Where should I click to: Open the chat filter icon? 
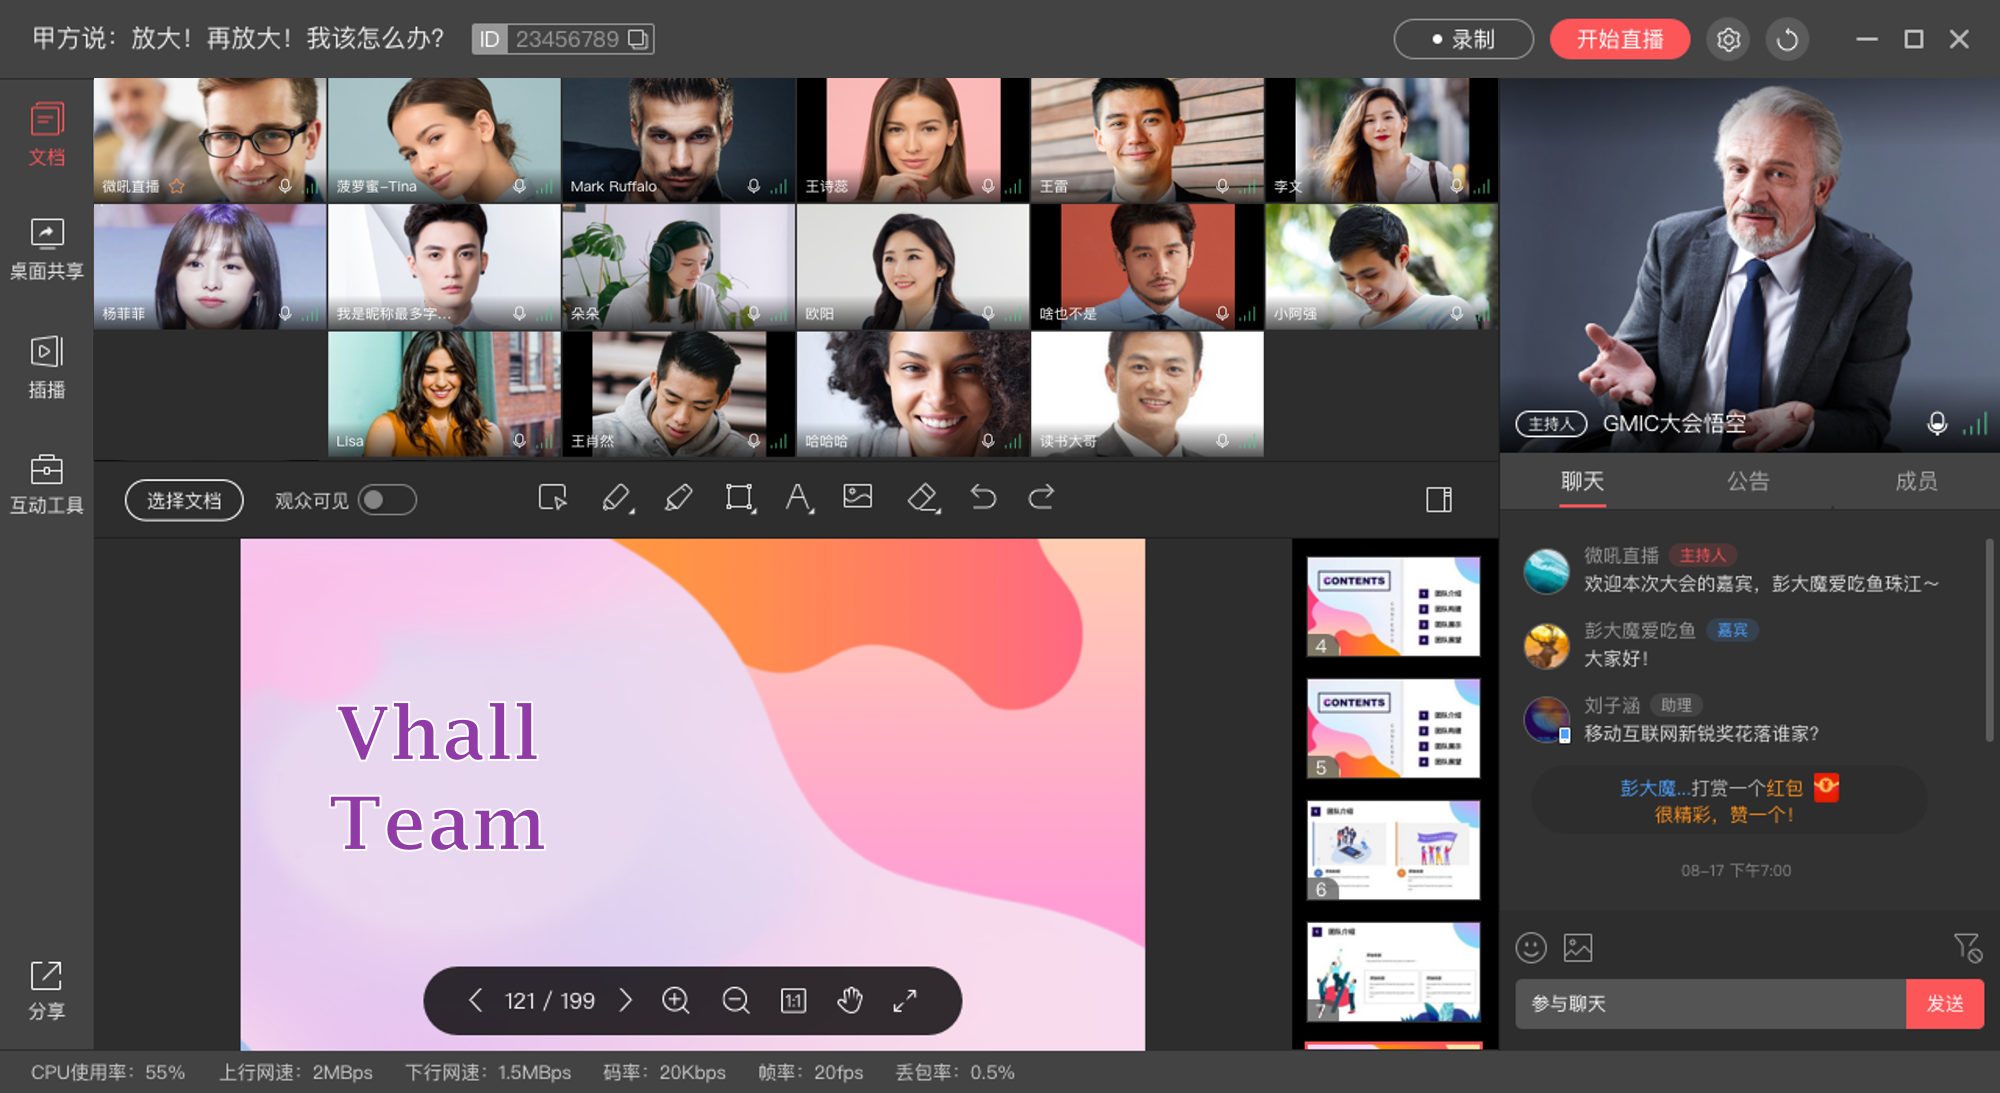point(1968,947)
